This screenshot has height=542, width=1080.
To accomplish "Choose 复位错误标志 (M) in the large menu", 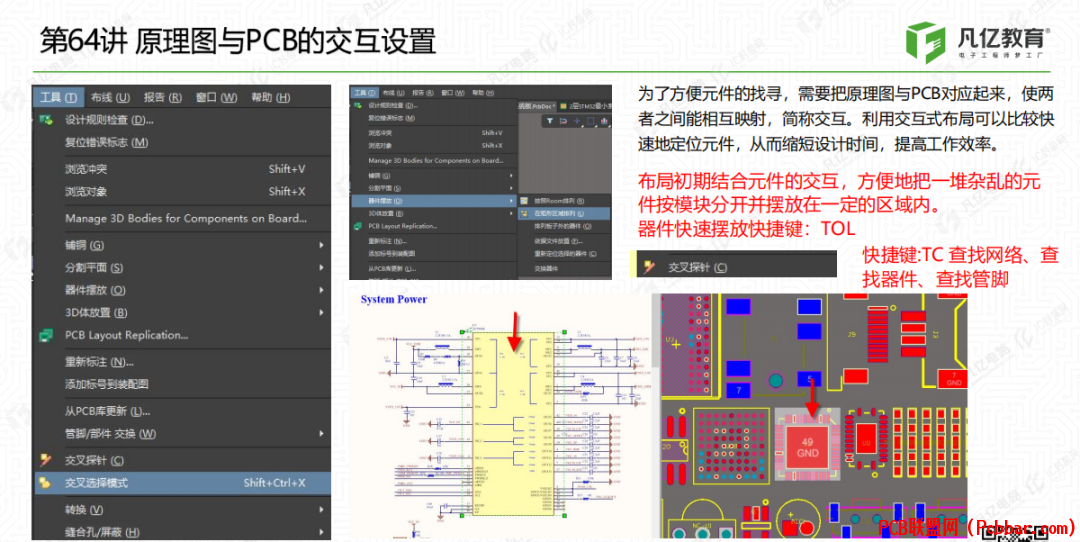I will click(182, 143).
